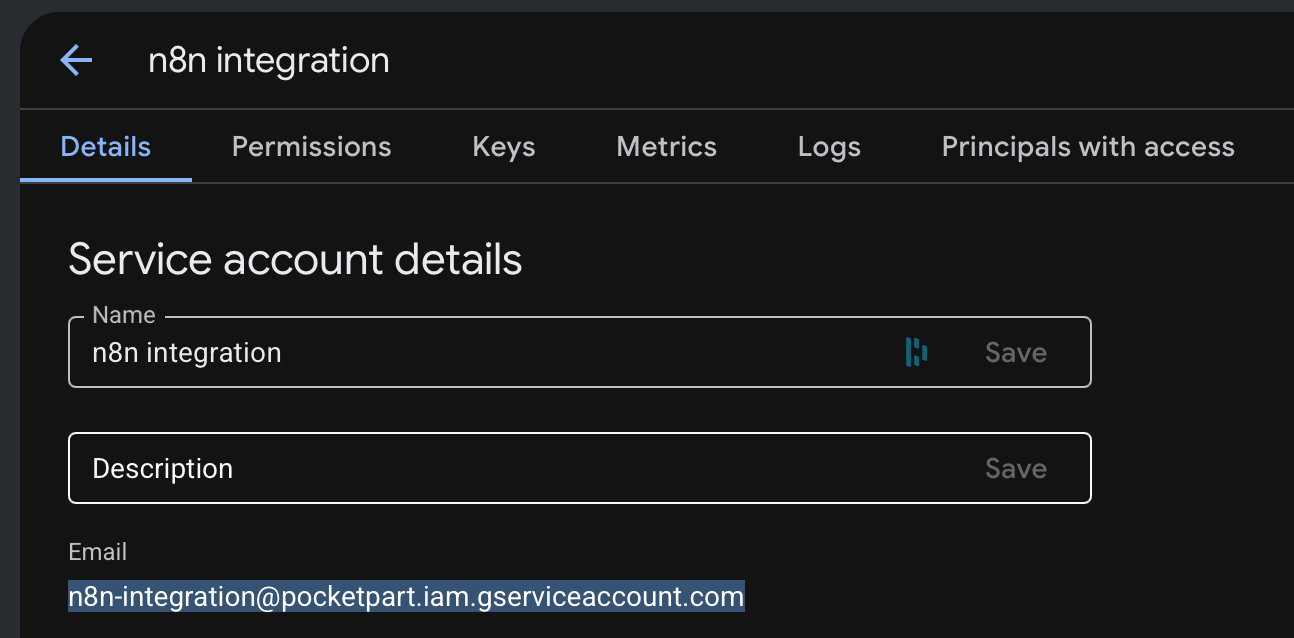This screenshot has height=638, width=1294.
Task: Save the Description field
Action: point(1016,468)
